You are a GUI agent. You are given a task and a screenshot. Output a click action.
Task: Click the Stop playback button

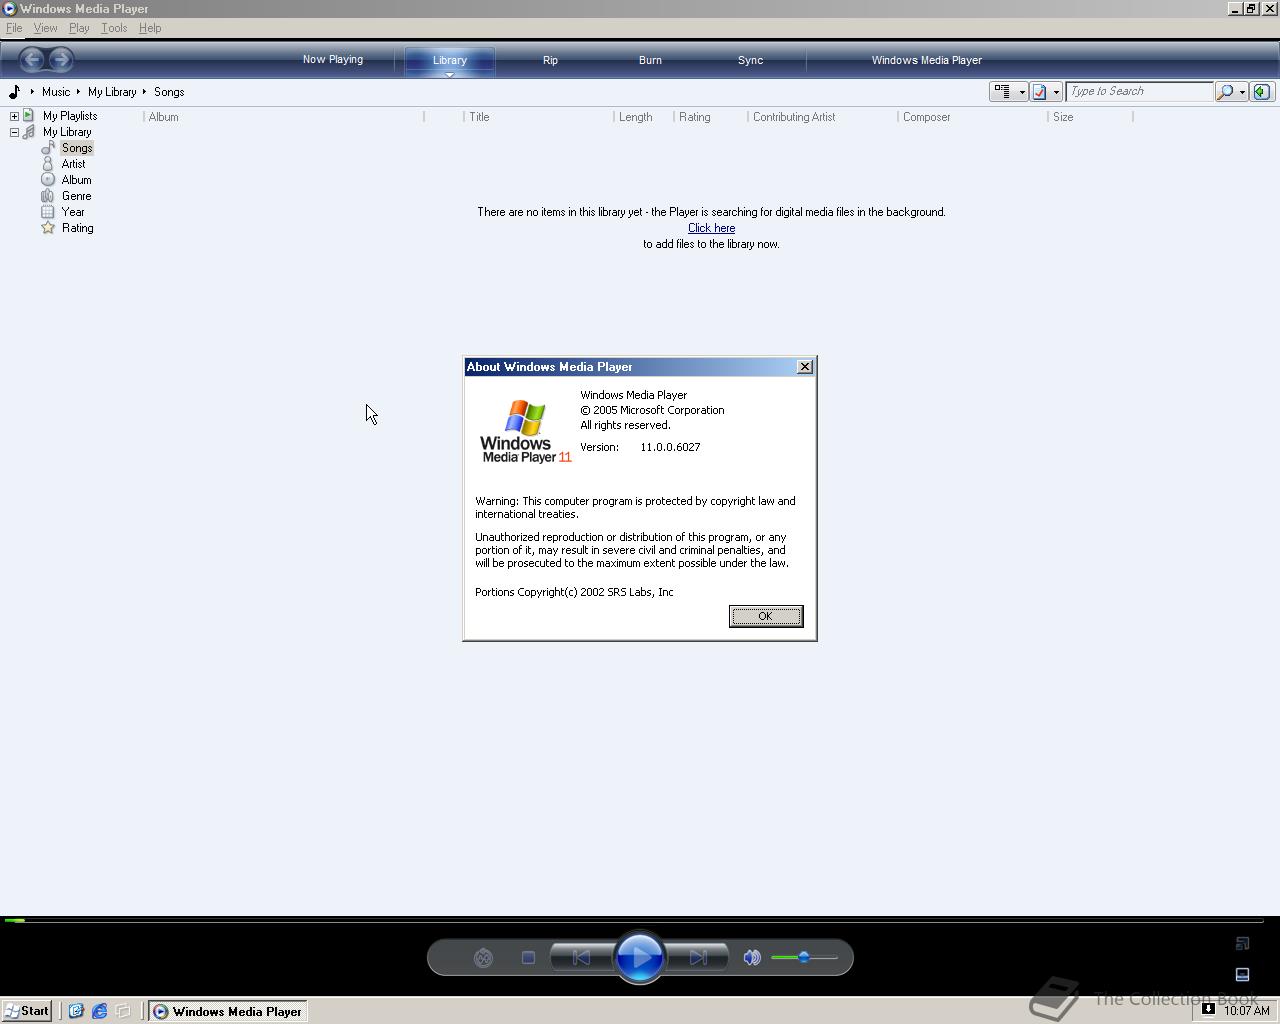528,958
